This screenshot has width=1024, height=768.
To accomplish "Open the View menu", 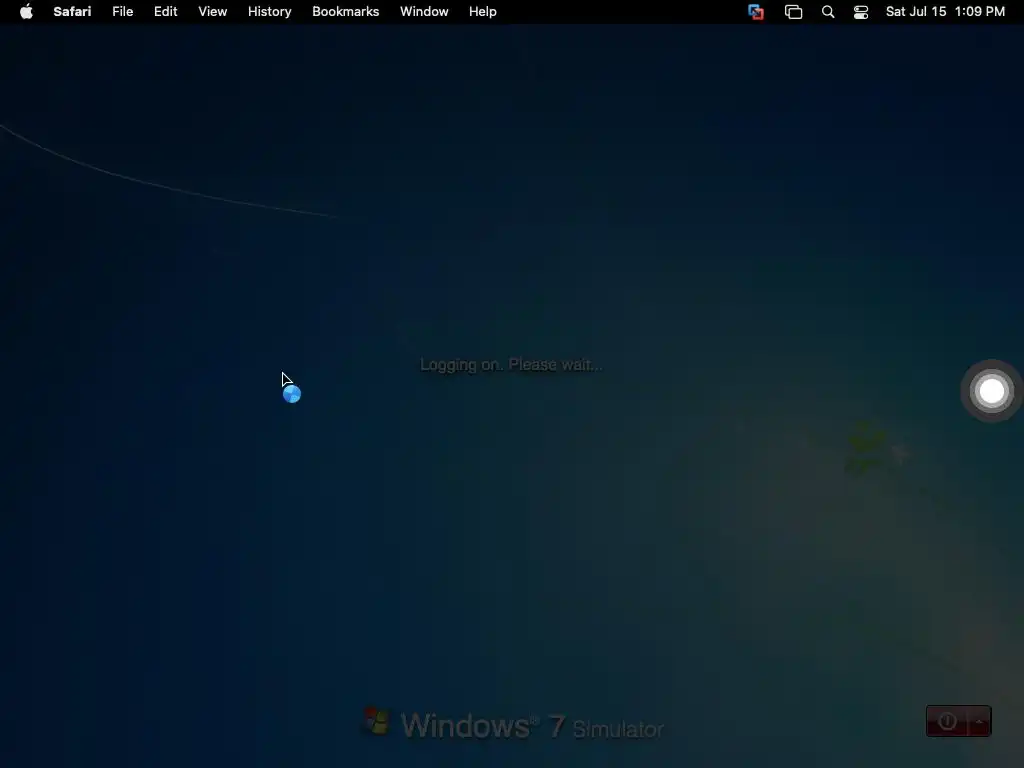I will tap(212, 12).
